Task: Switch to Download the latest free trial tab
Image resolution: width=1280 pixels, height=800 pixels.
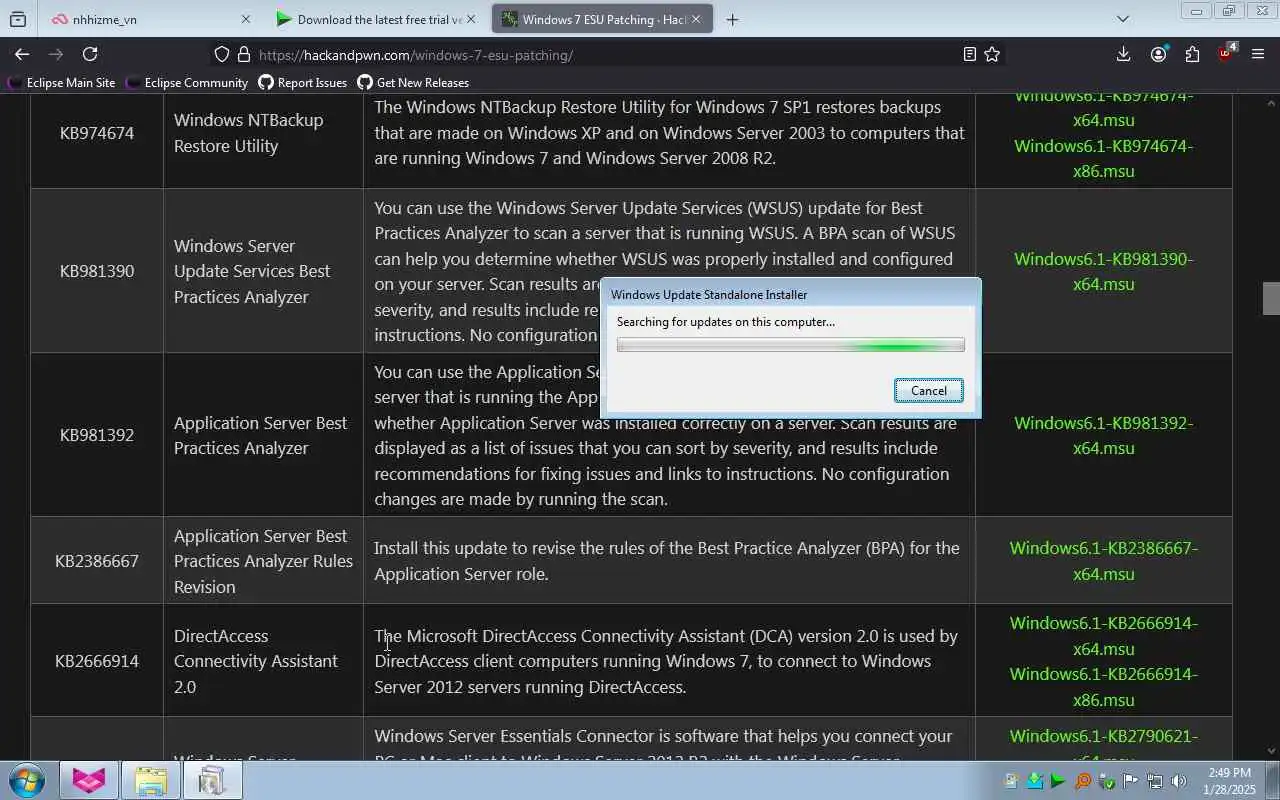Action: point(375,19)
